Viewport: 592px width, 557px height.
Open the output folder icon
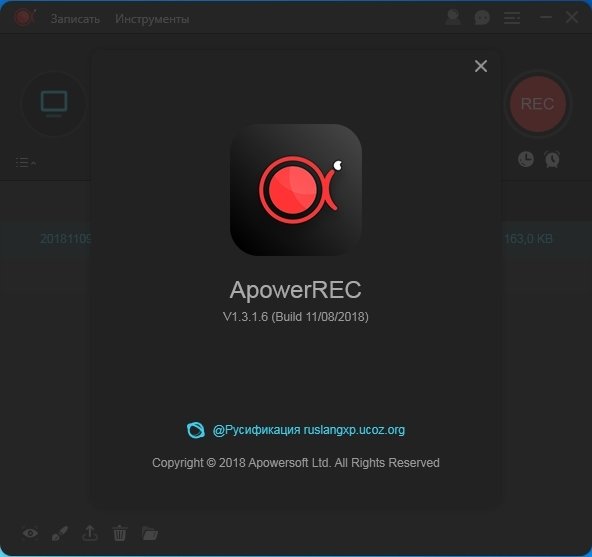click(x=150, y=533)
